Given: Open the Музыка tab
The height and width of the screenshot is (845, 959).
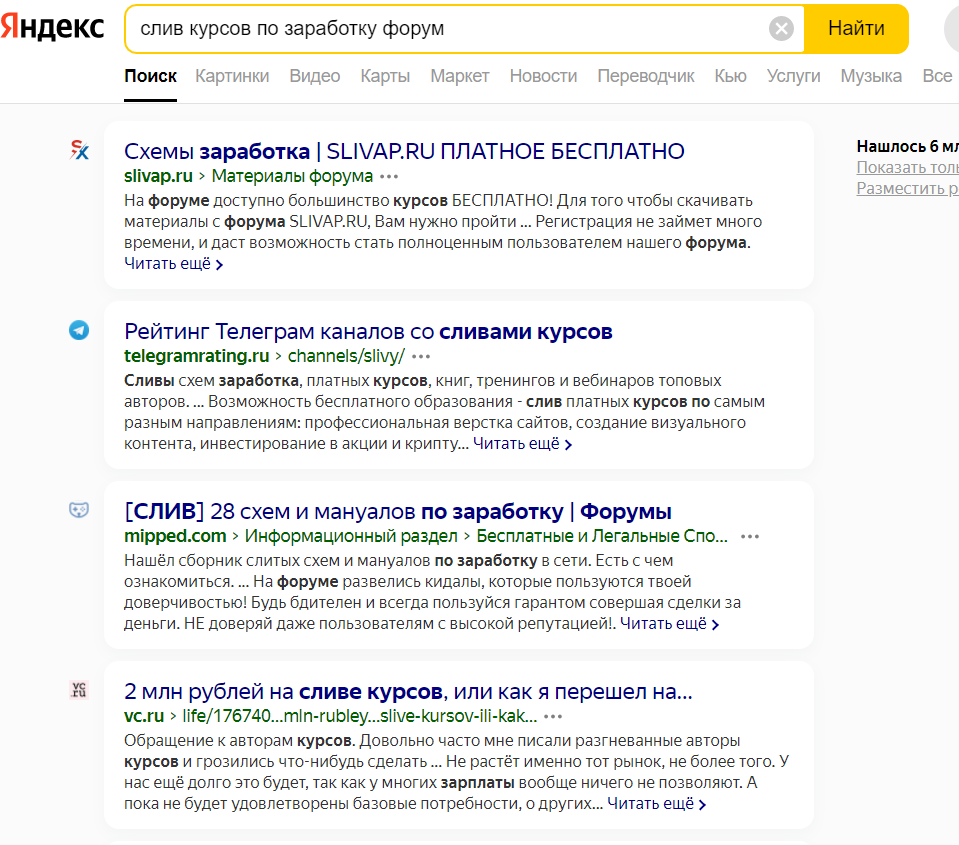Looking at the screenshot, I should [x=872, y=76].
